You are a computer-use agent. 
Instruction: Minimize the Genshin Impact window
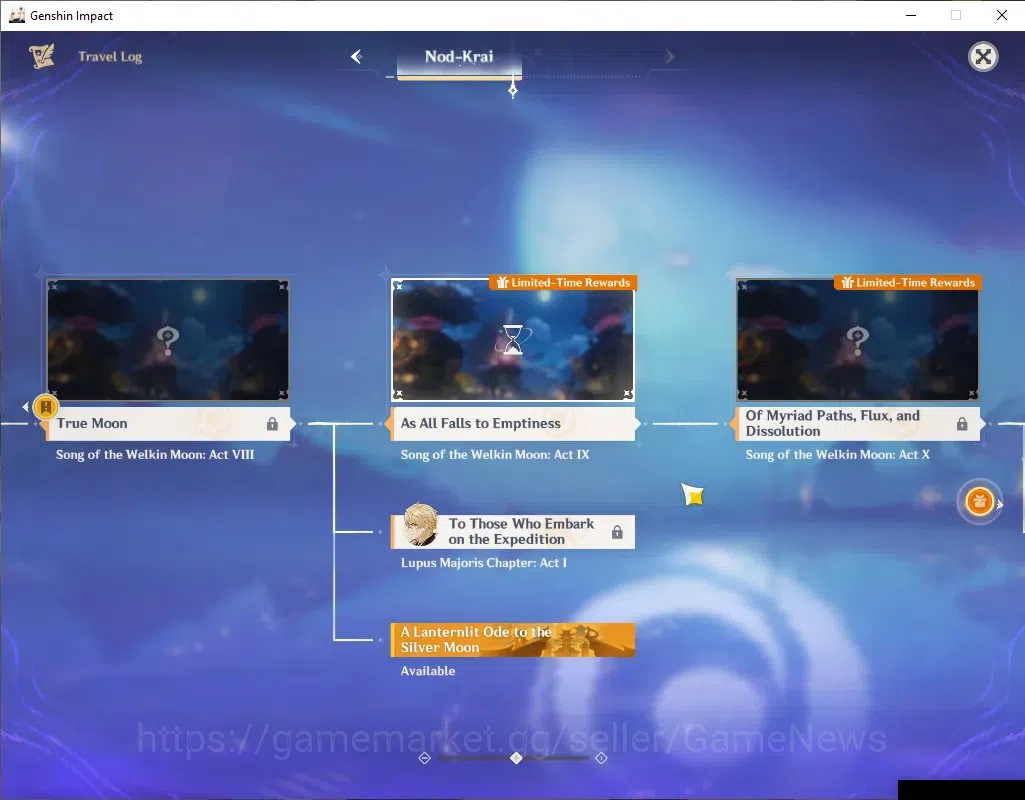click(911, 15)
